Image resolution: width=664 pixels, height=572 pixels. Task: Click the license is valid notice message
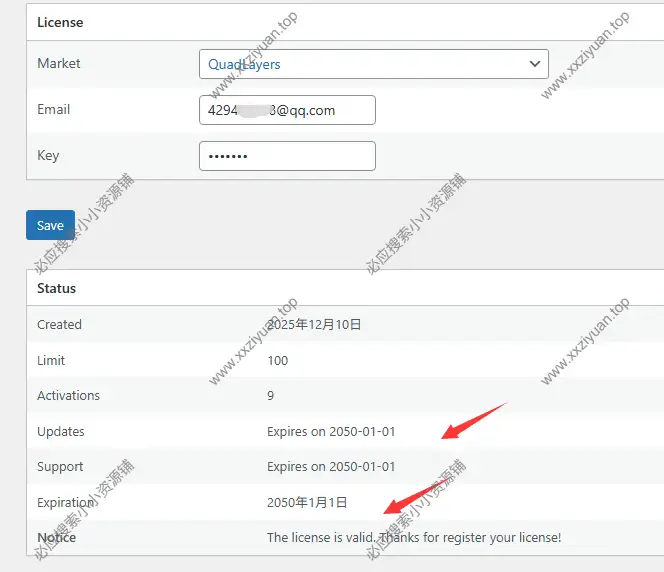point(414,538)
